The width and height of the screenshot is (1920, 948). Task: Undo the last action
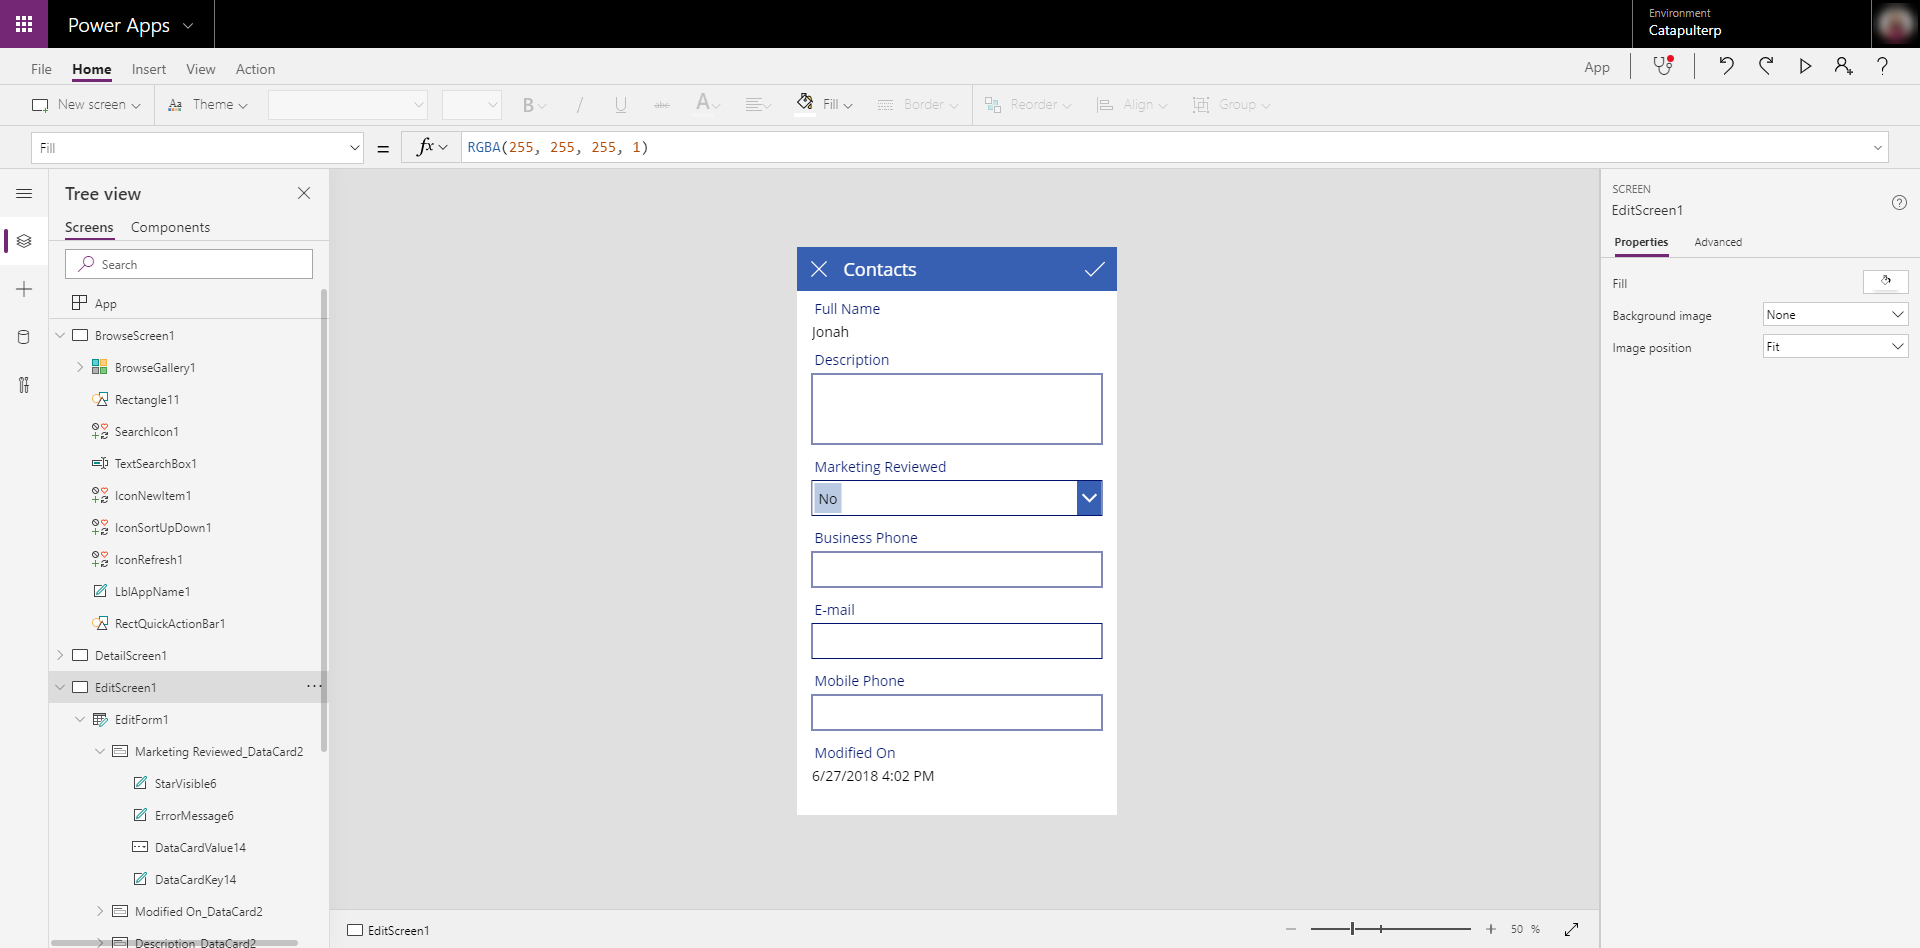coord(1726,66)
